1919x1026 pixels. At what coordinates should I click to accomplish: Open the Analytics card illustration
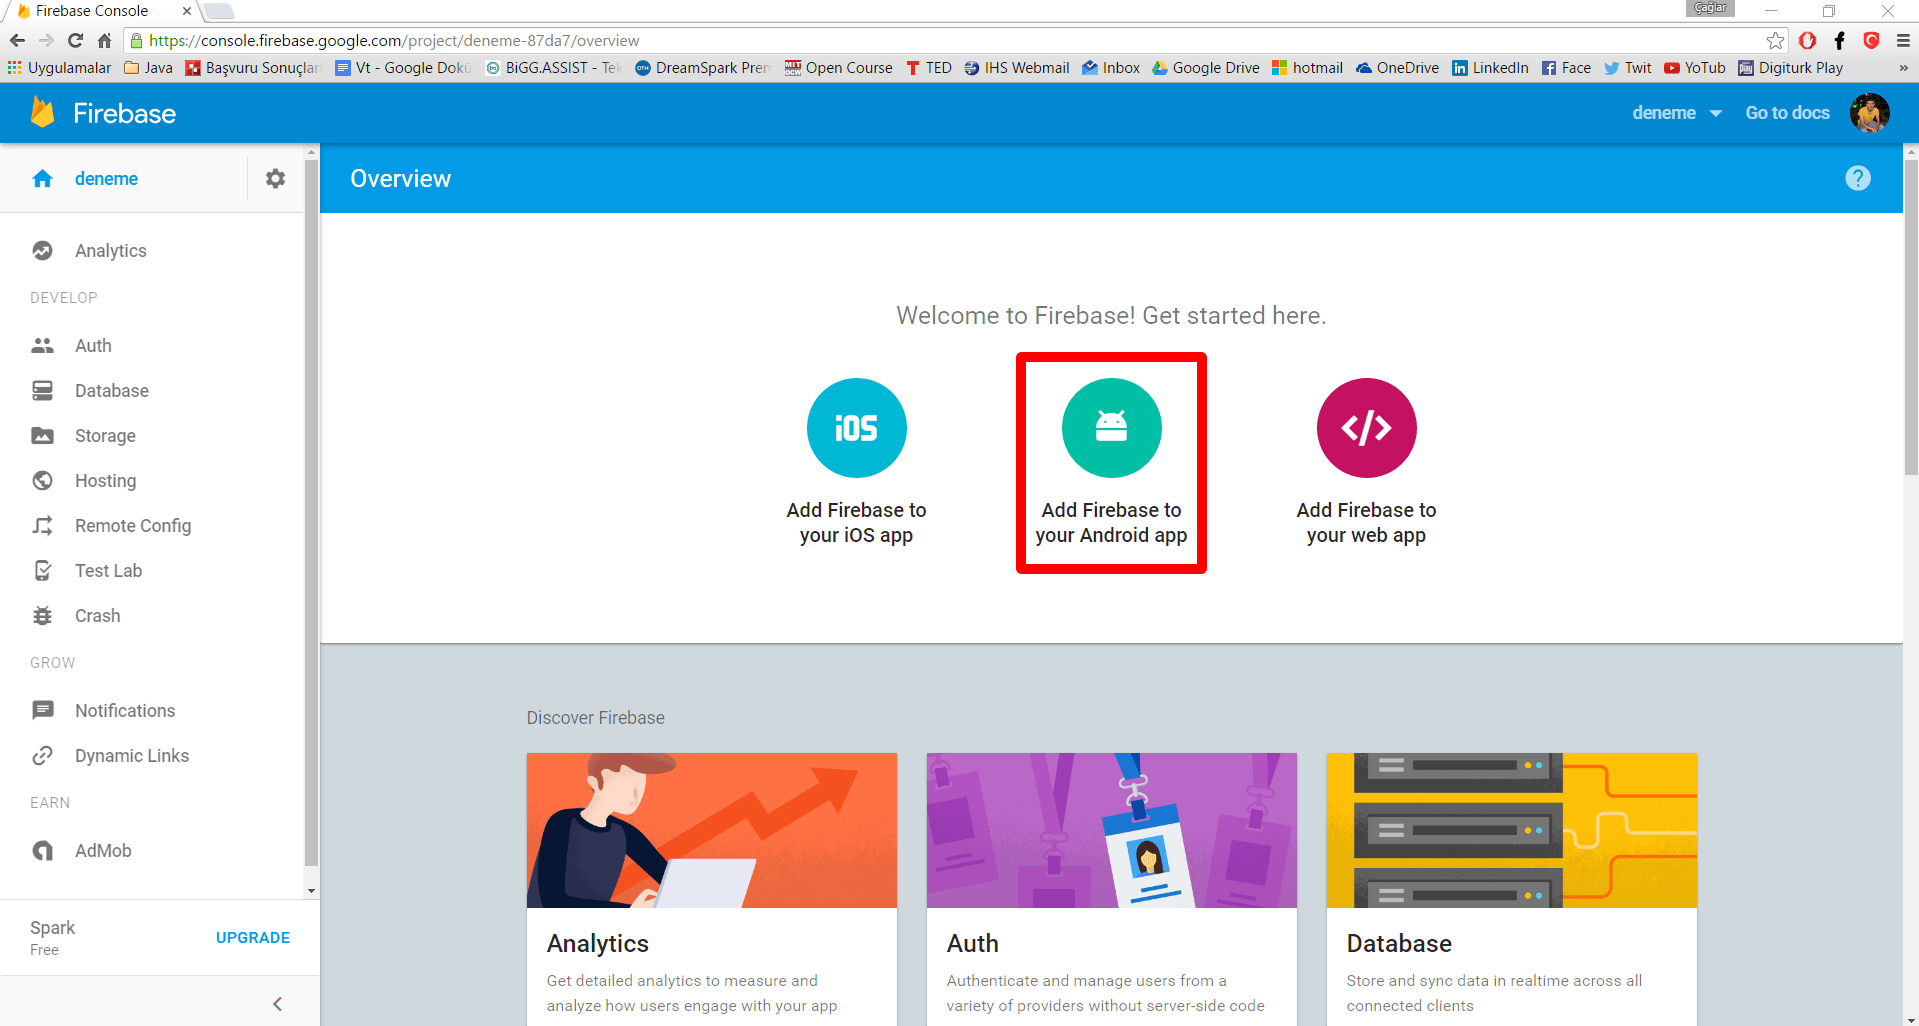point(711,830)
